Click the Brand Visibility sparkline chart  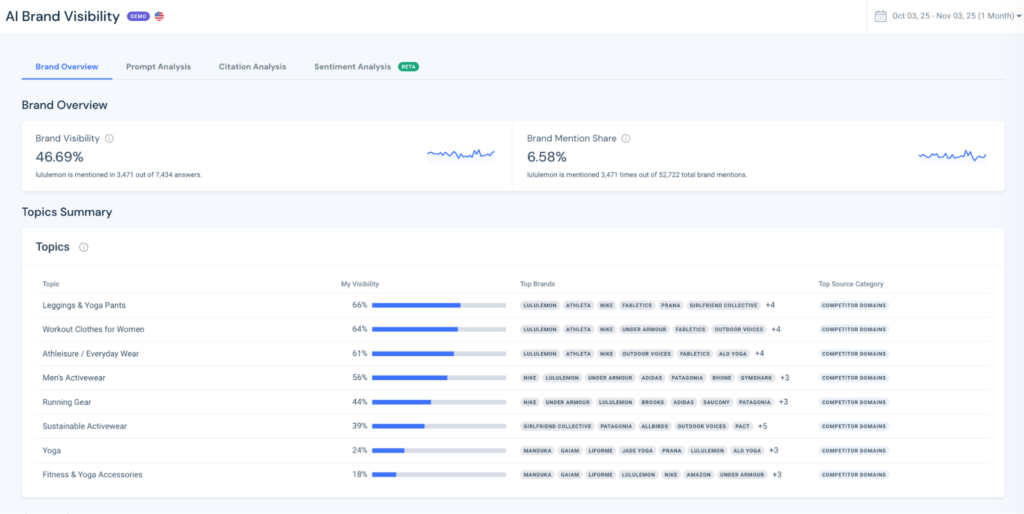coord(461,154)
